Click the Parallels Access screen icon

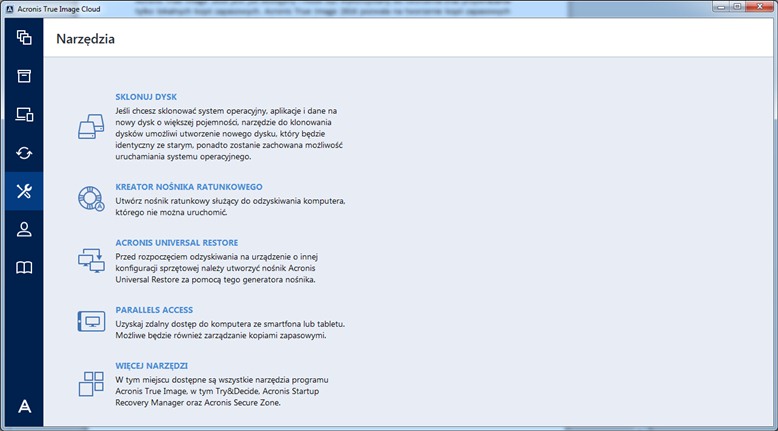[x=91, y=321]
